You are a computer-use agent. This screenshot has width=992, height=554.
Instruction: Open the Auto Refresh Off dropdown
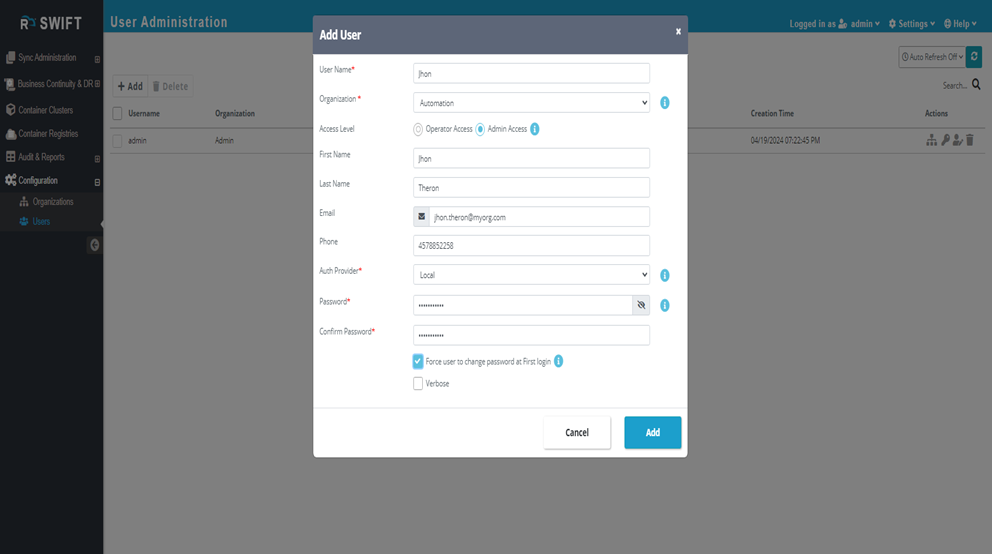(x=932, y=57)
